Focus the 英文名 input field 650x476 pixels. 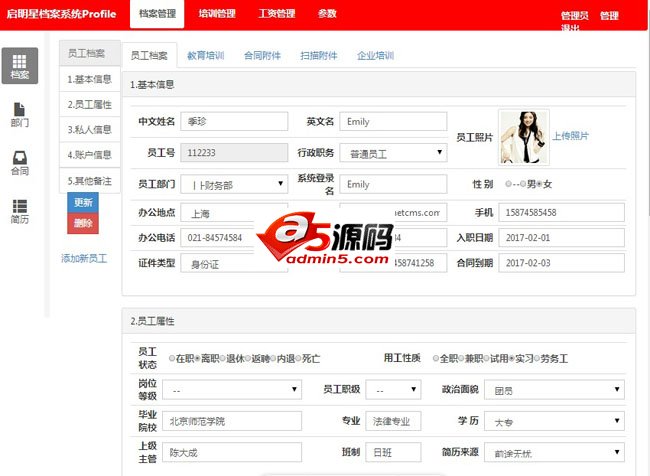pos(393,121)
